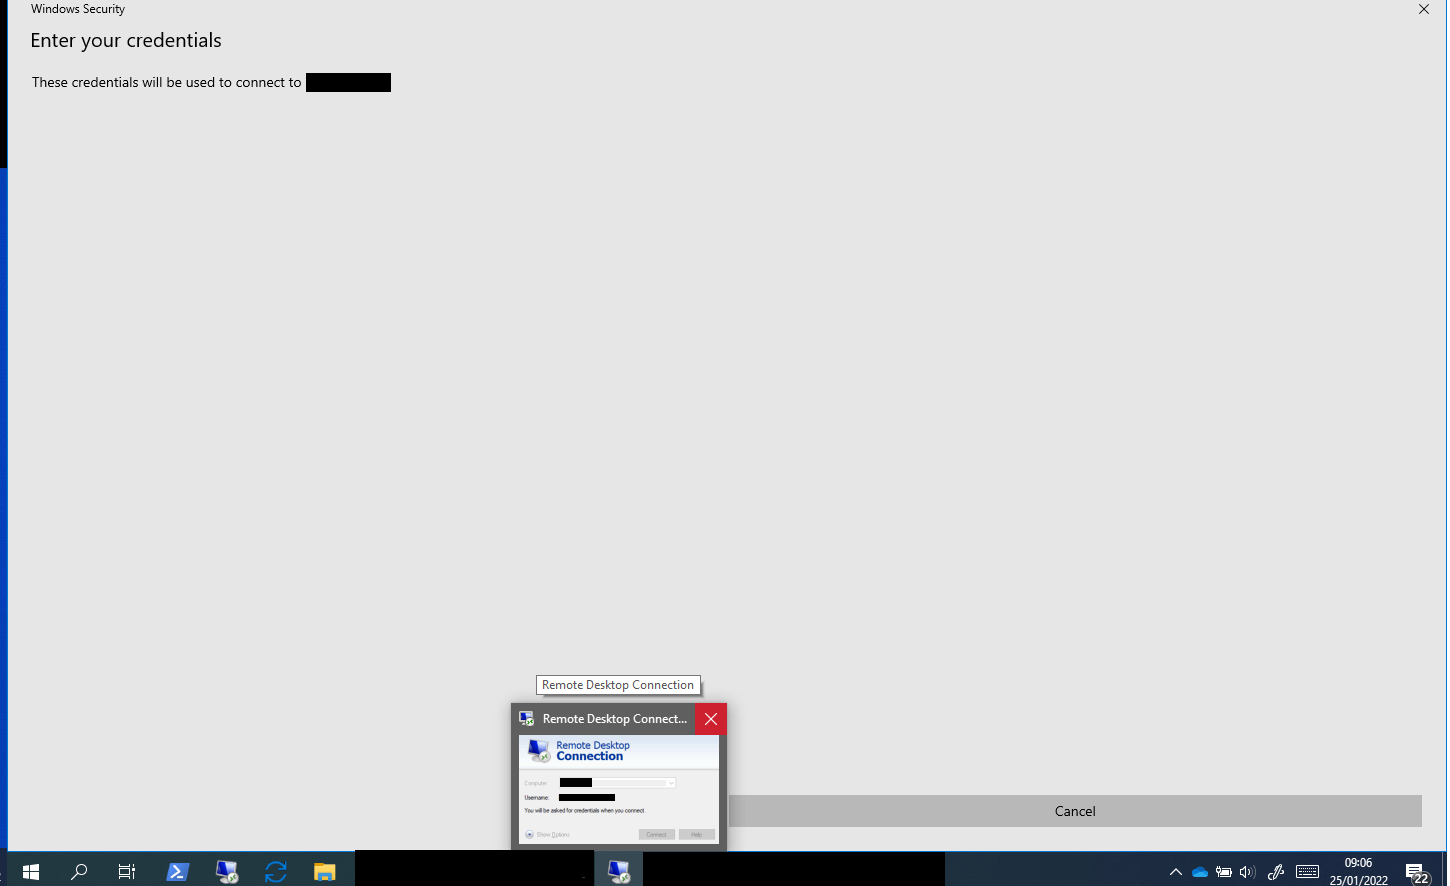Open the blue sync arrows taskbar app
The width and height of the screenshot is (1450, 886).
(276, 872)
